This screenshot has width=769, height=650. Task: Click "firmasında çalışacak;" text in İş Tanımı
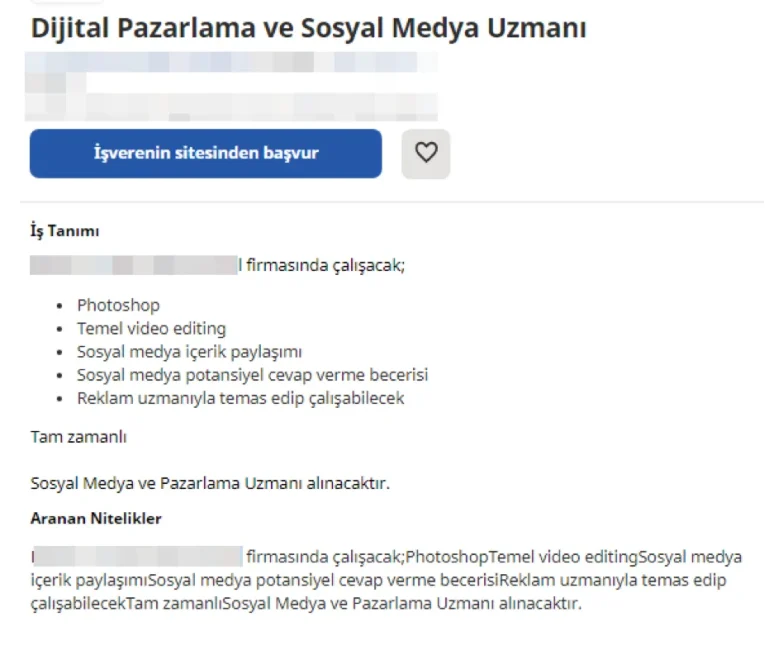(x=325, y=265)
